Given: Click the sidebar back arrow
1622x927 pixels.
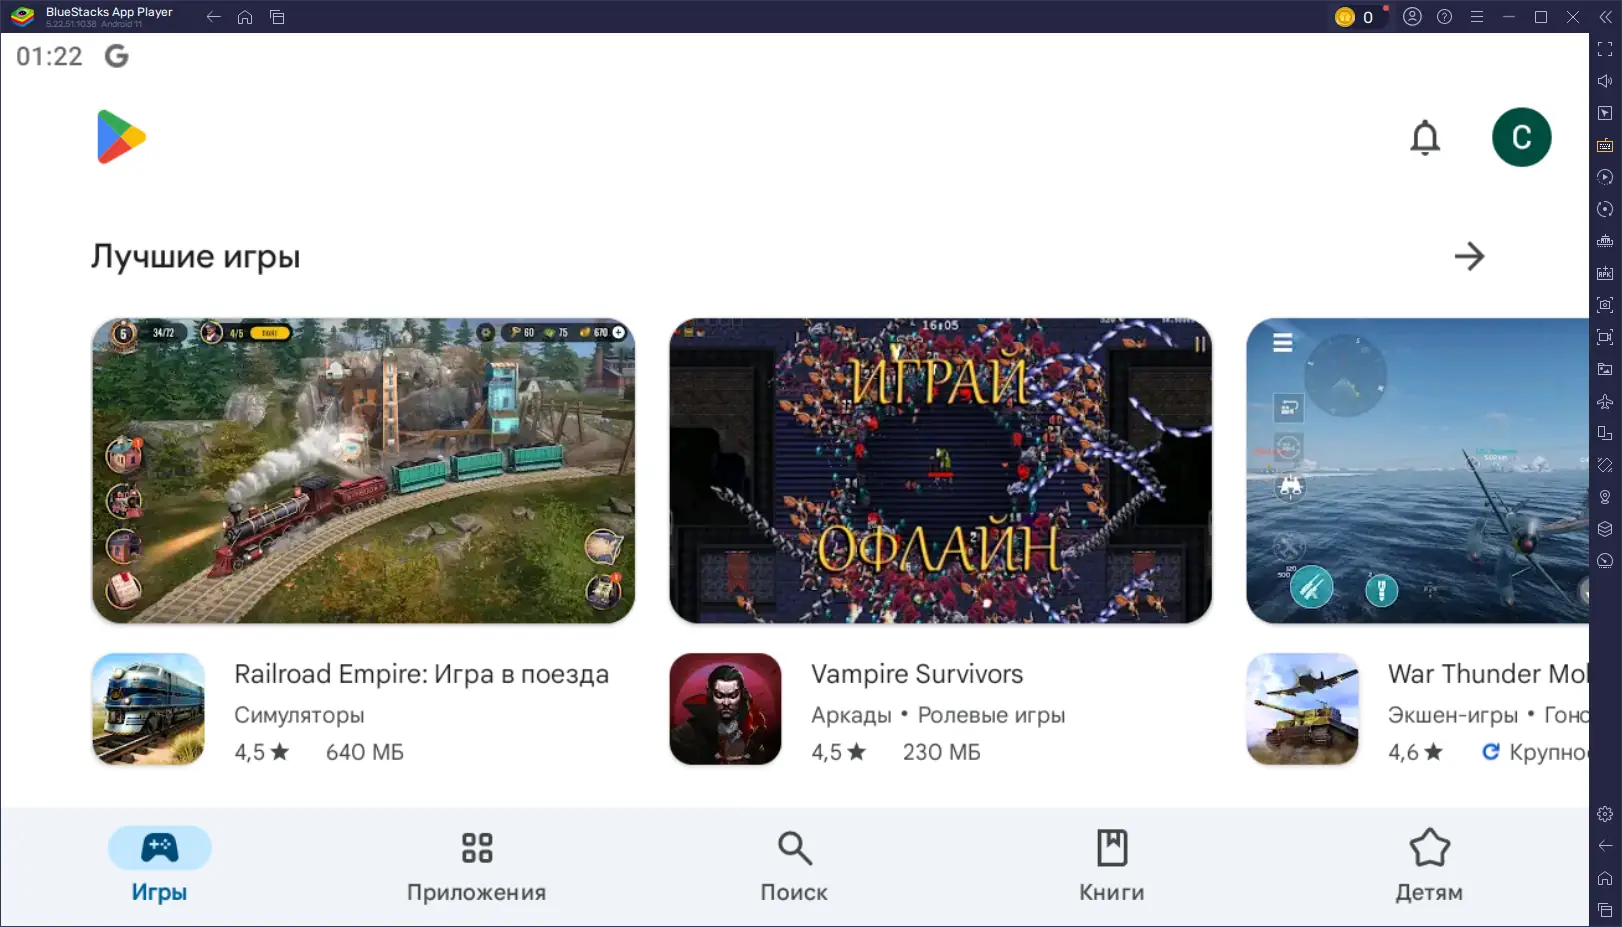Looking at the screenshot, I should click(1605, 846).
